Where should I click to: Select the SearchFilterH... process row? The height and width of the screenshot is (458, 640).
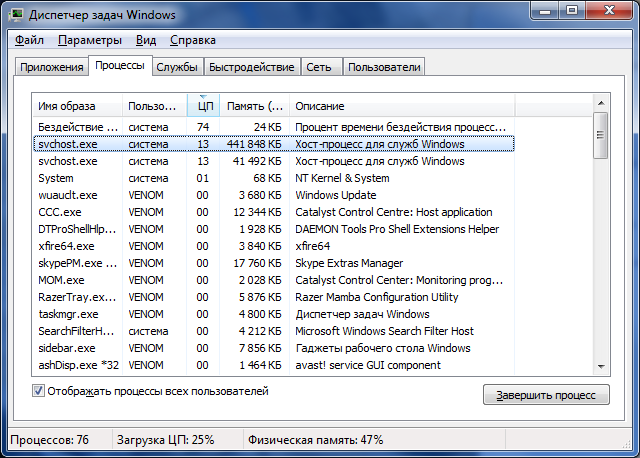273,331
